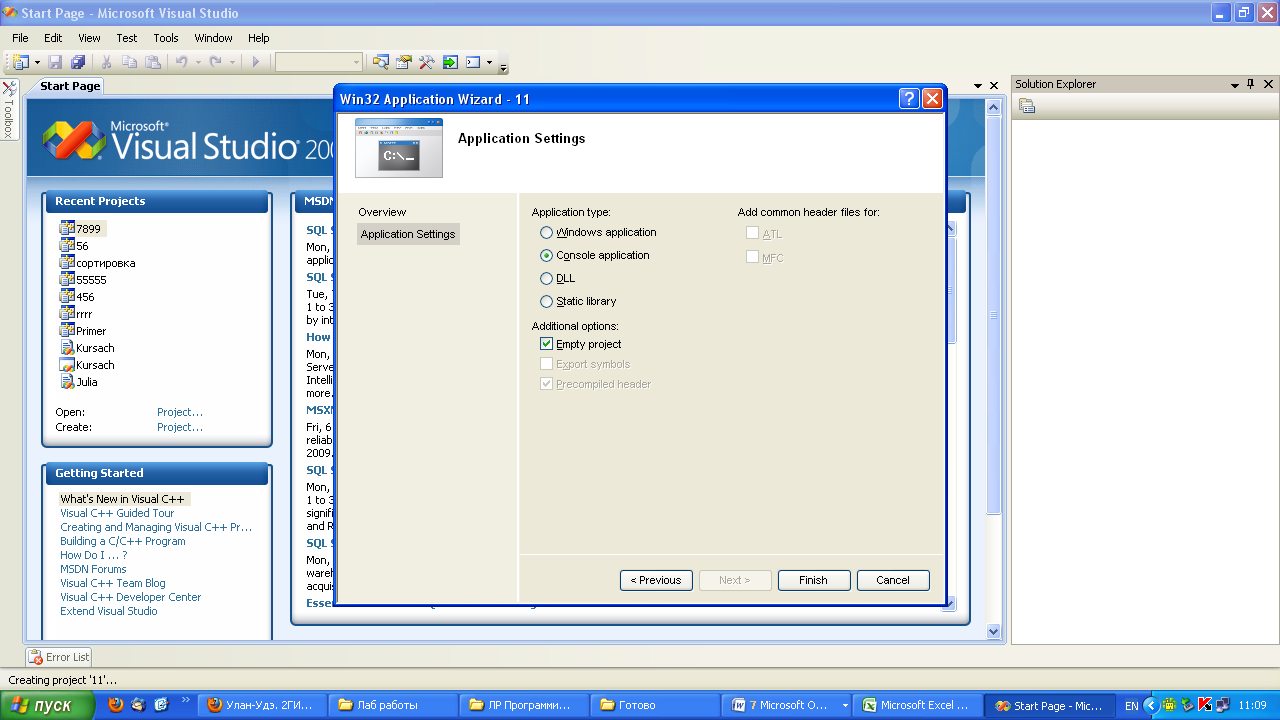Open the Overview page in wizard sidebar

point(382,212)
